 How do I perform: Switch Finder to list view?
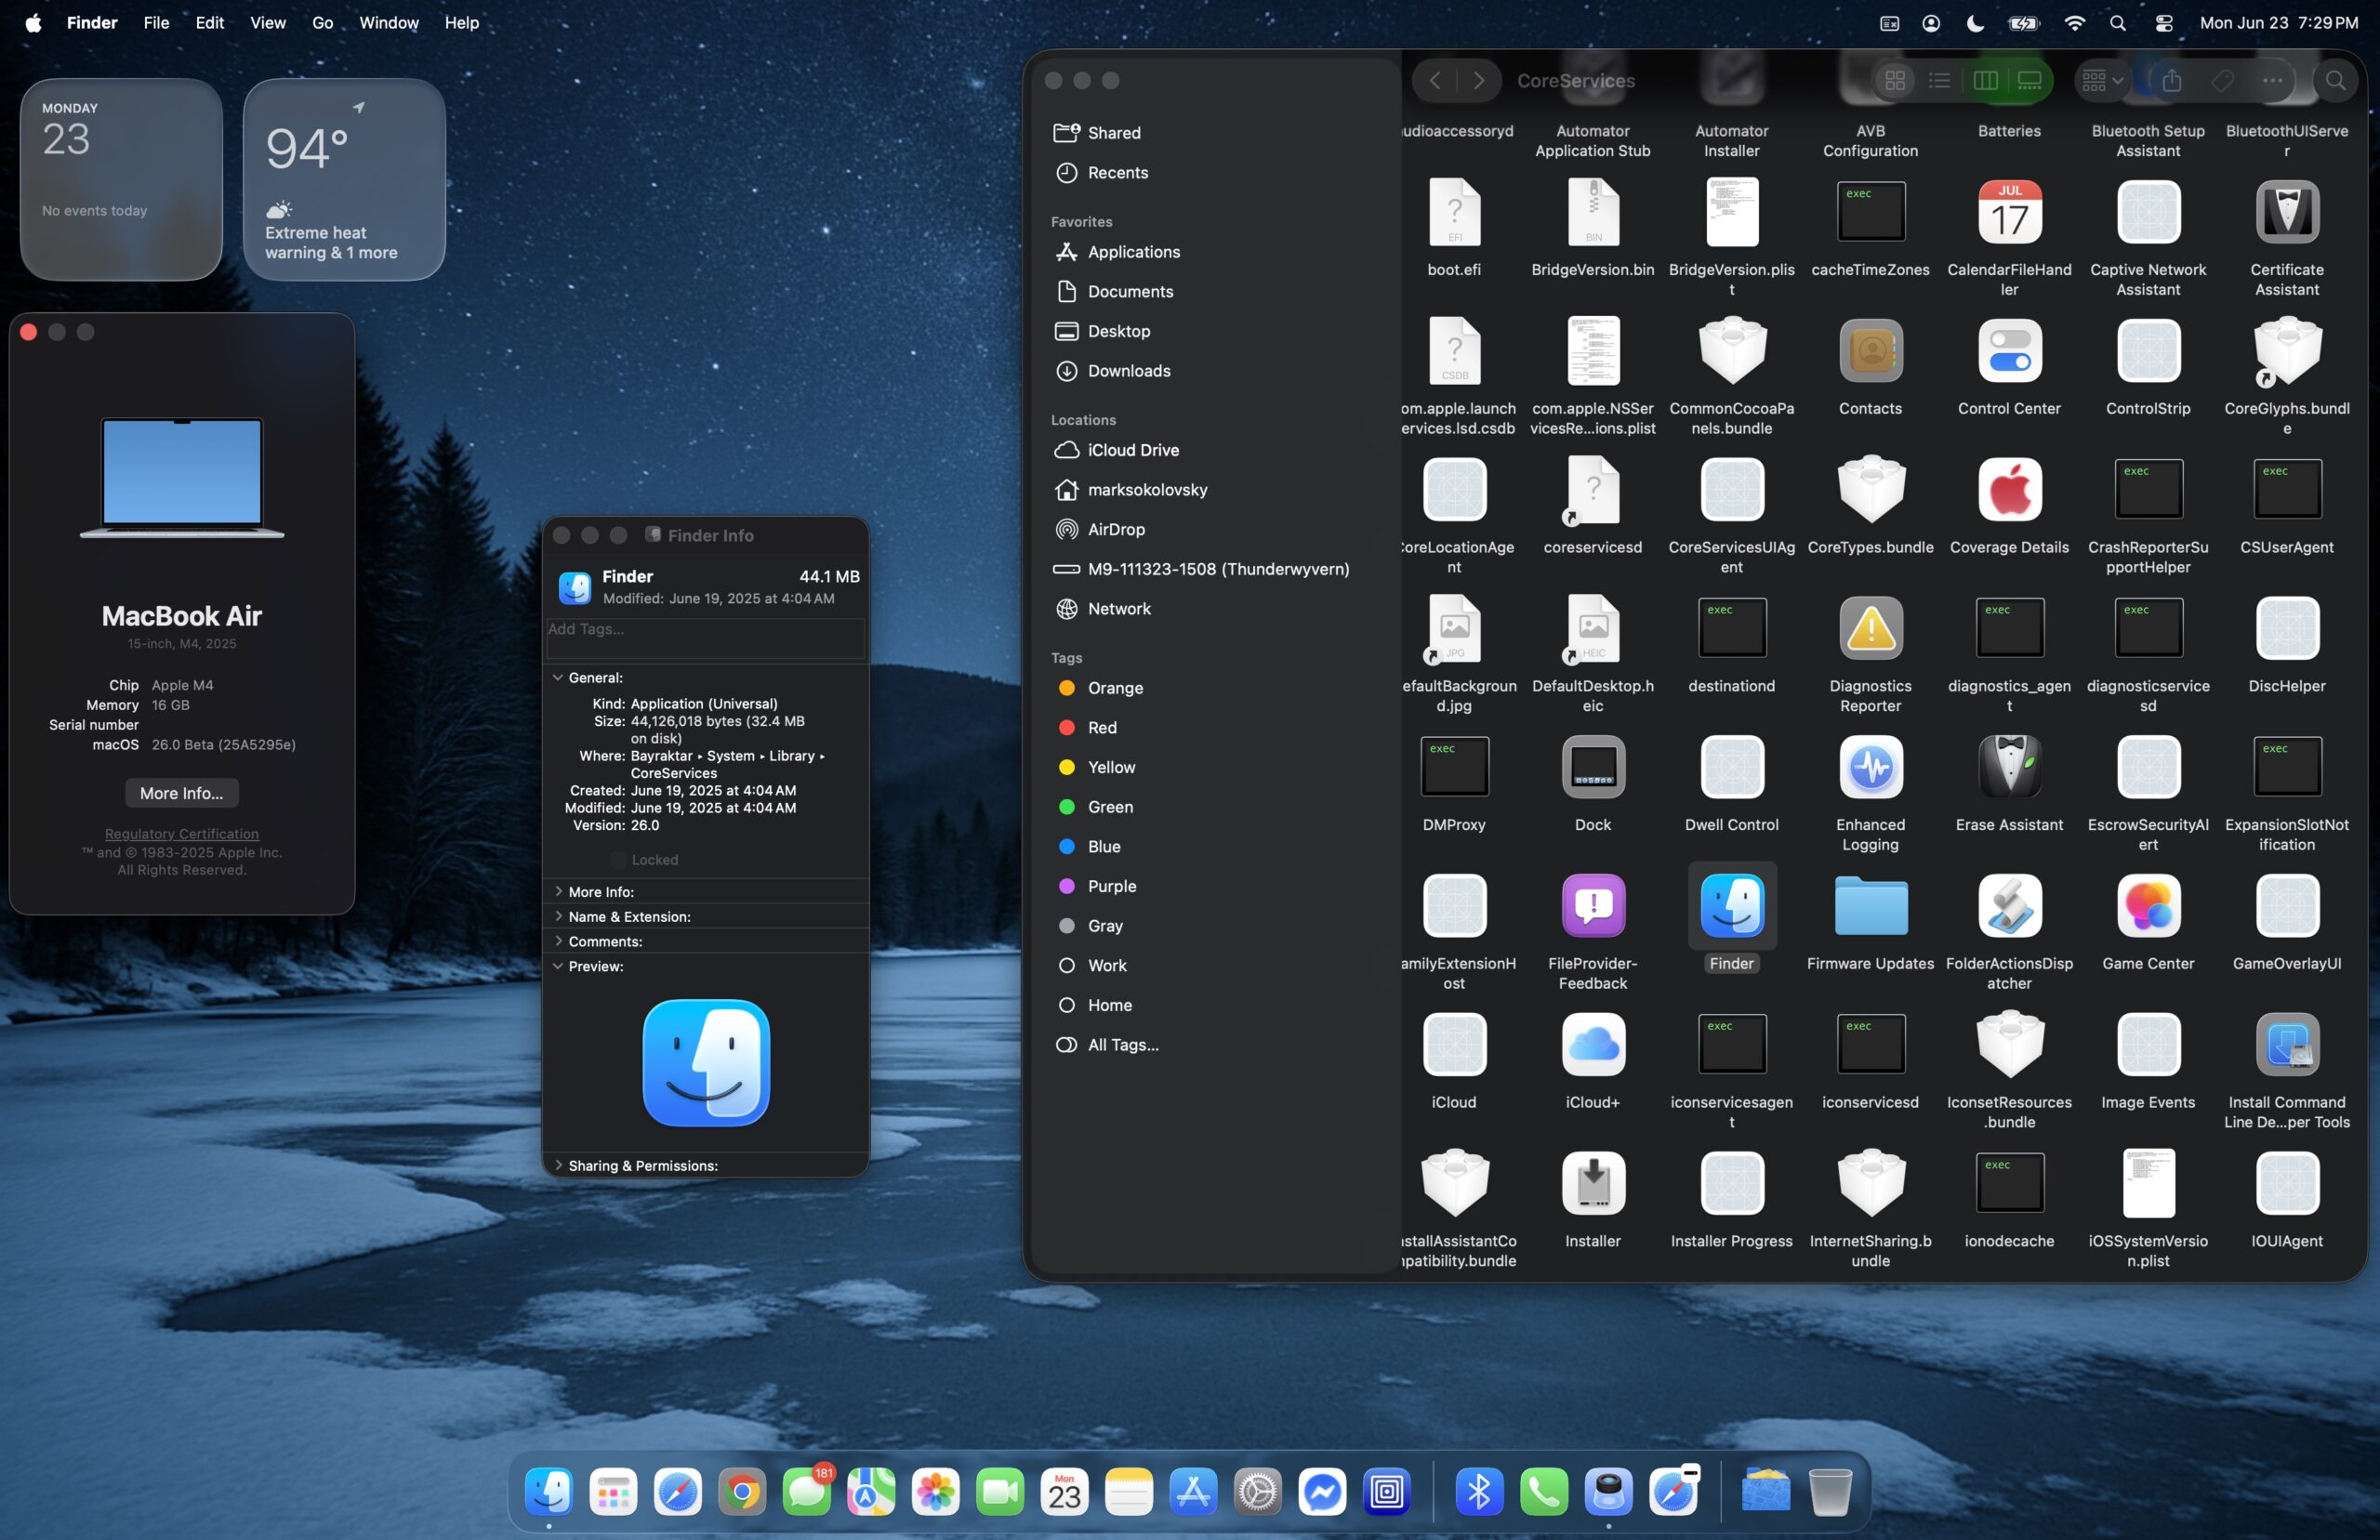[x=1939, y=80]
